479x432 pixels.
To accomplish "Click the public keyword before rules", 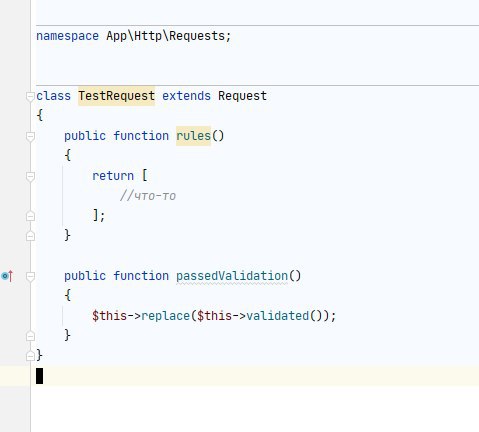I will [x=85, y=136].
